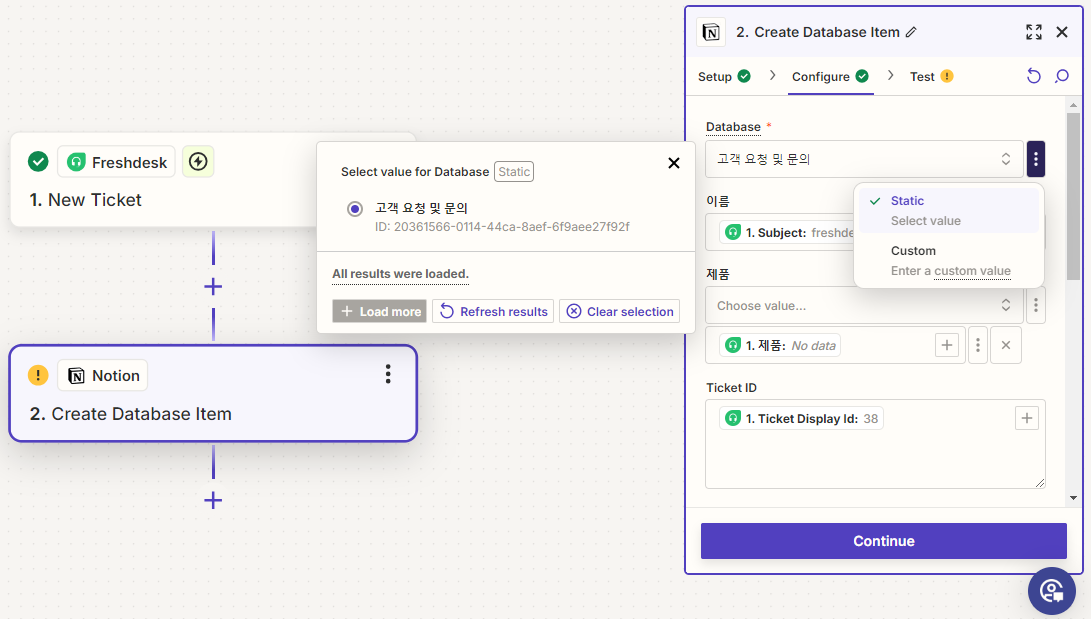This screenshot has width=1091, height=619.
Task: Close the Create Database Item panel
Action: click(x=1062, y=32)
